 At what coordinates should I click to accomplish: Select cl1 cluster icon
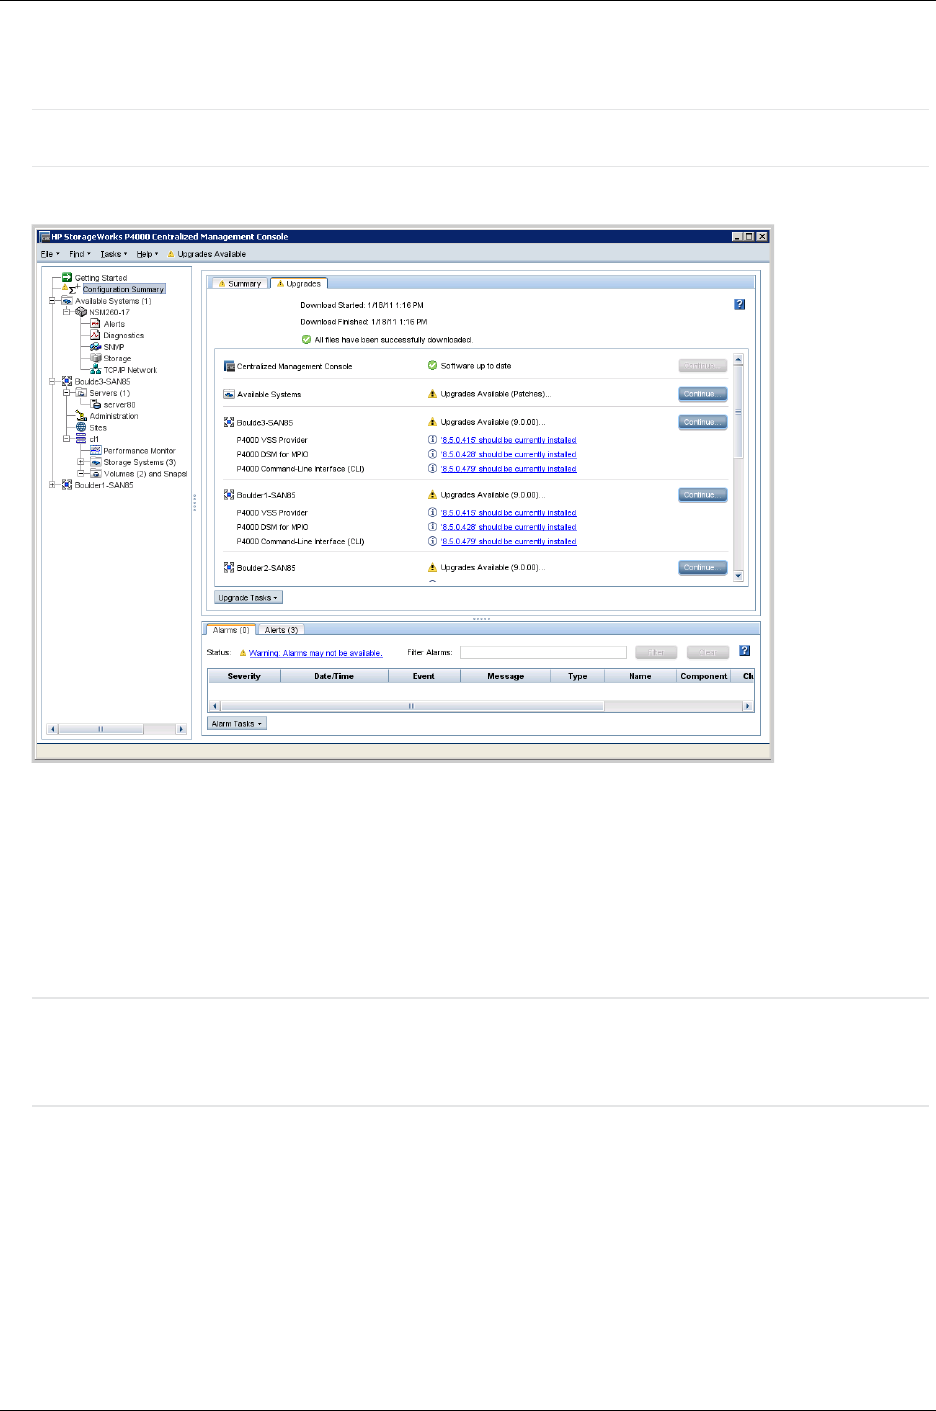click(x=81, y=439)
